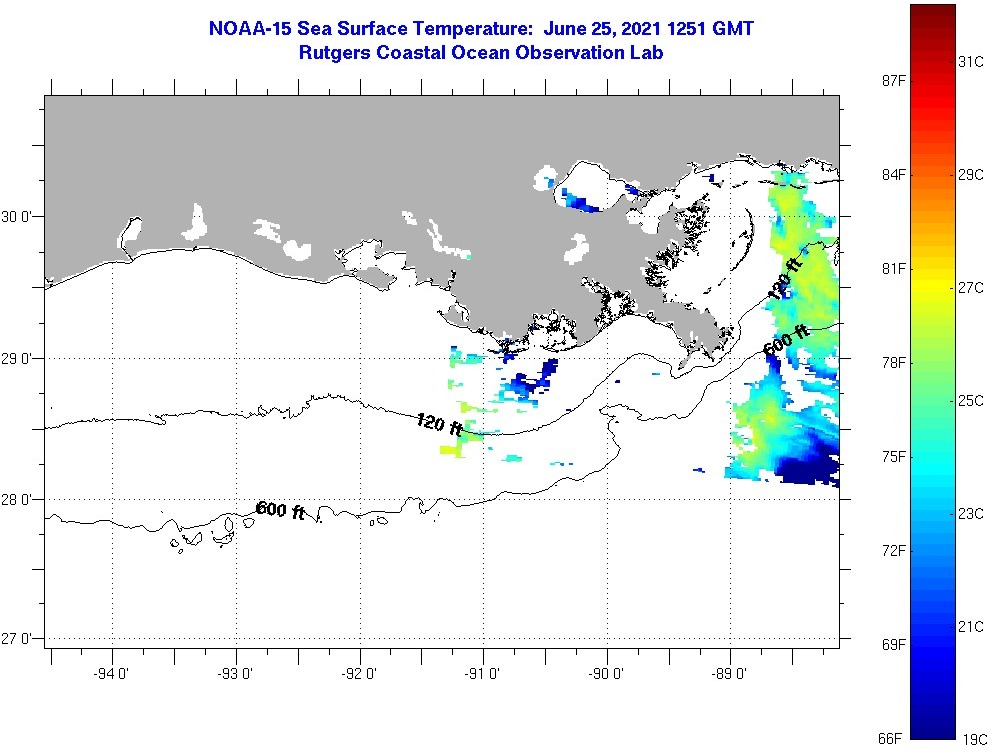Click the -90 0' longitude axis label
Screen dimensions: 992x754
606,674
